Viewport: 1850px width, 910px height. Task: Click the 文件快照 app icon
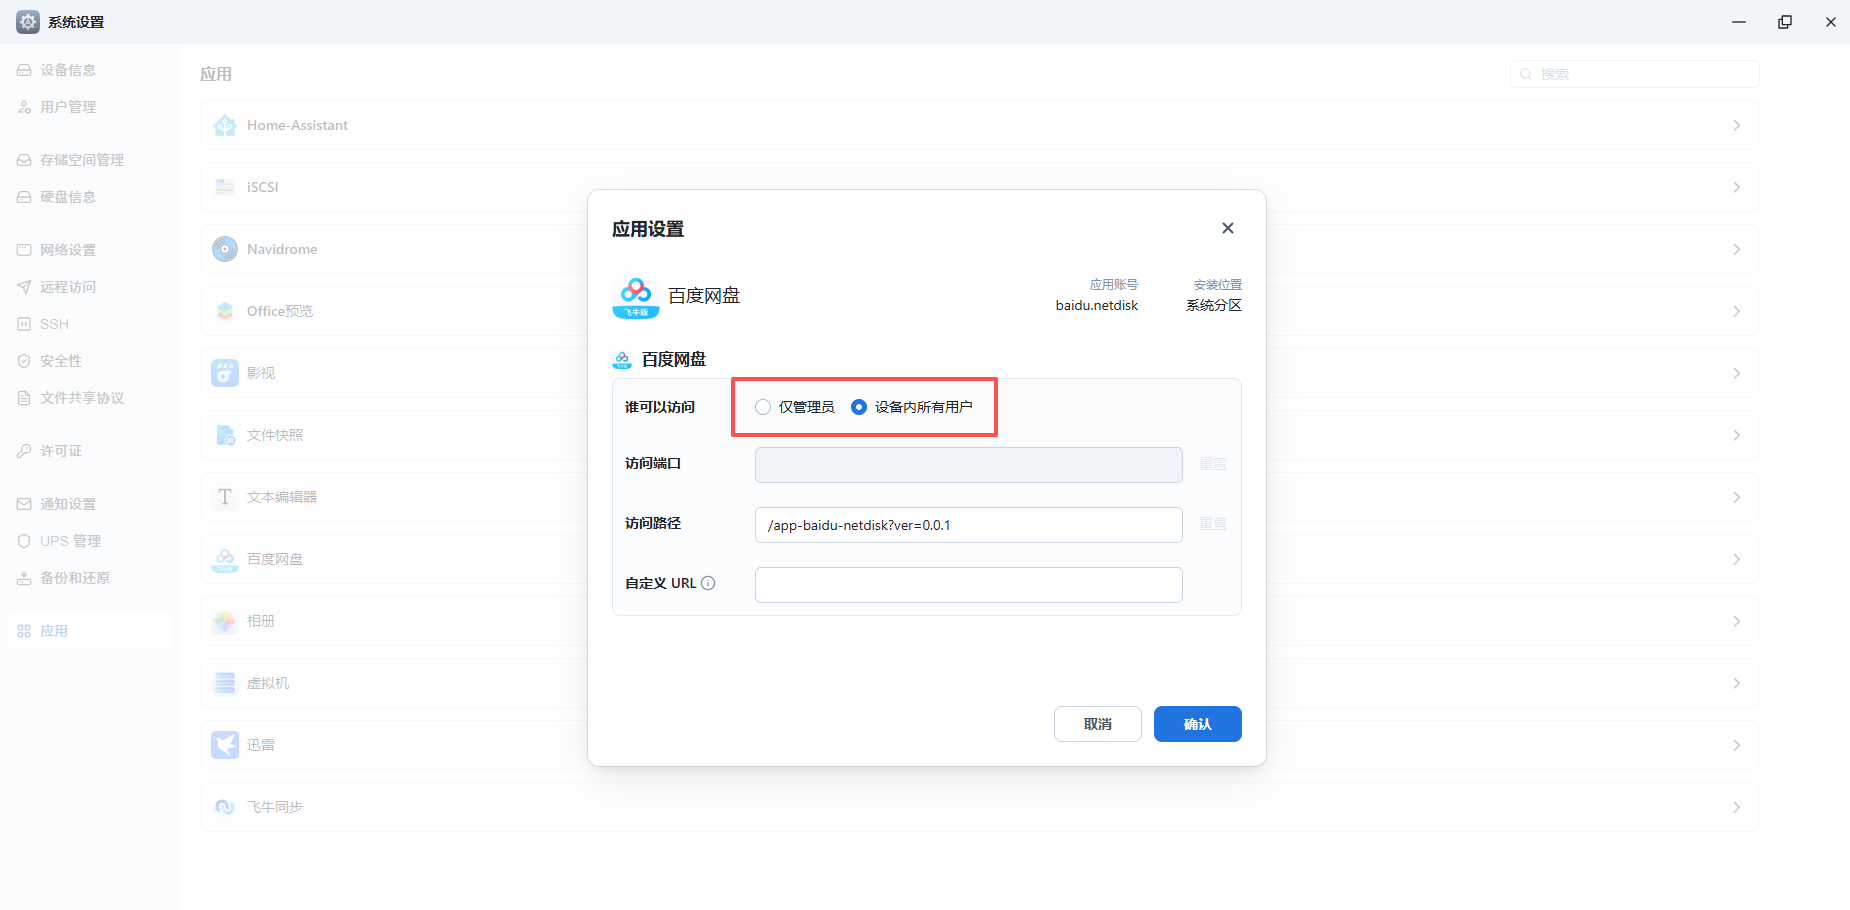pos(225,435)
